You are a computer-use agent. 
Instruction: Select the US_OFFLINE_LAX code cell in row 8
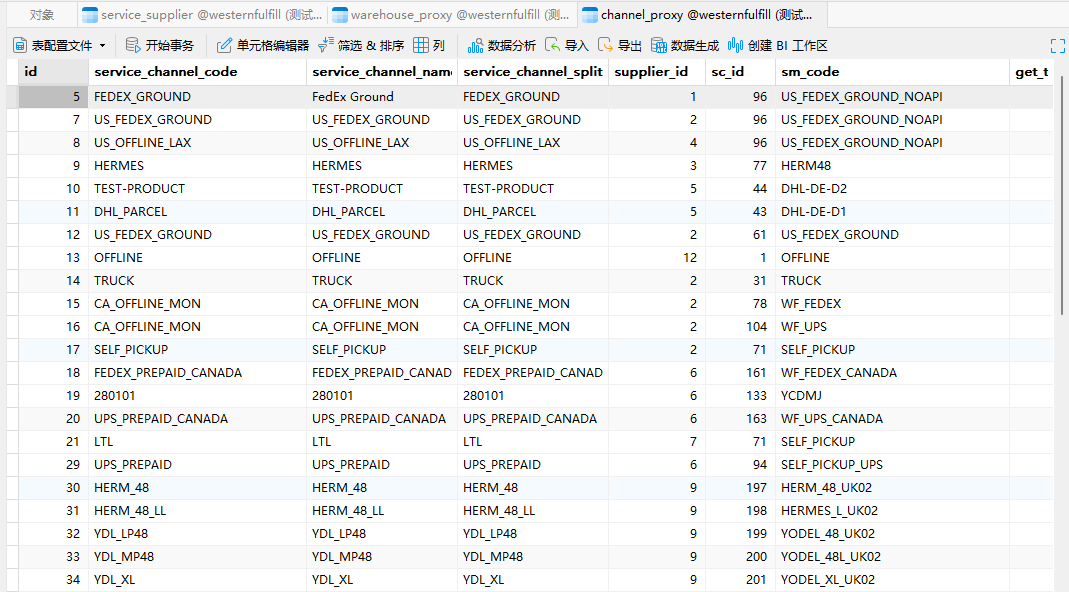(x=197, y=143)
